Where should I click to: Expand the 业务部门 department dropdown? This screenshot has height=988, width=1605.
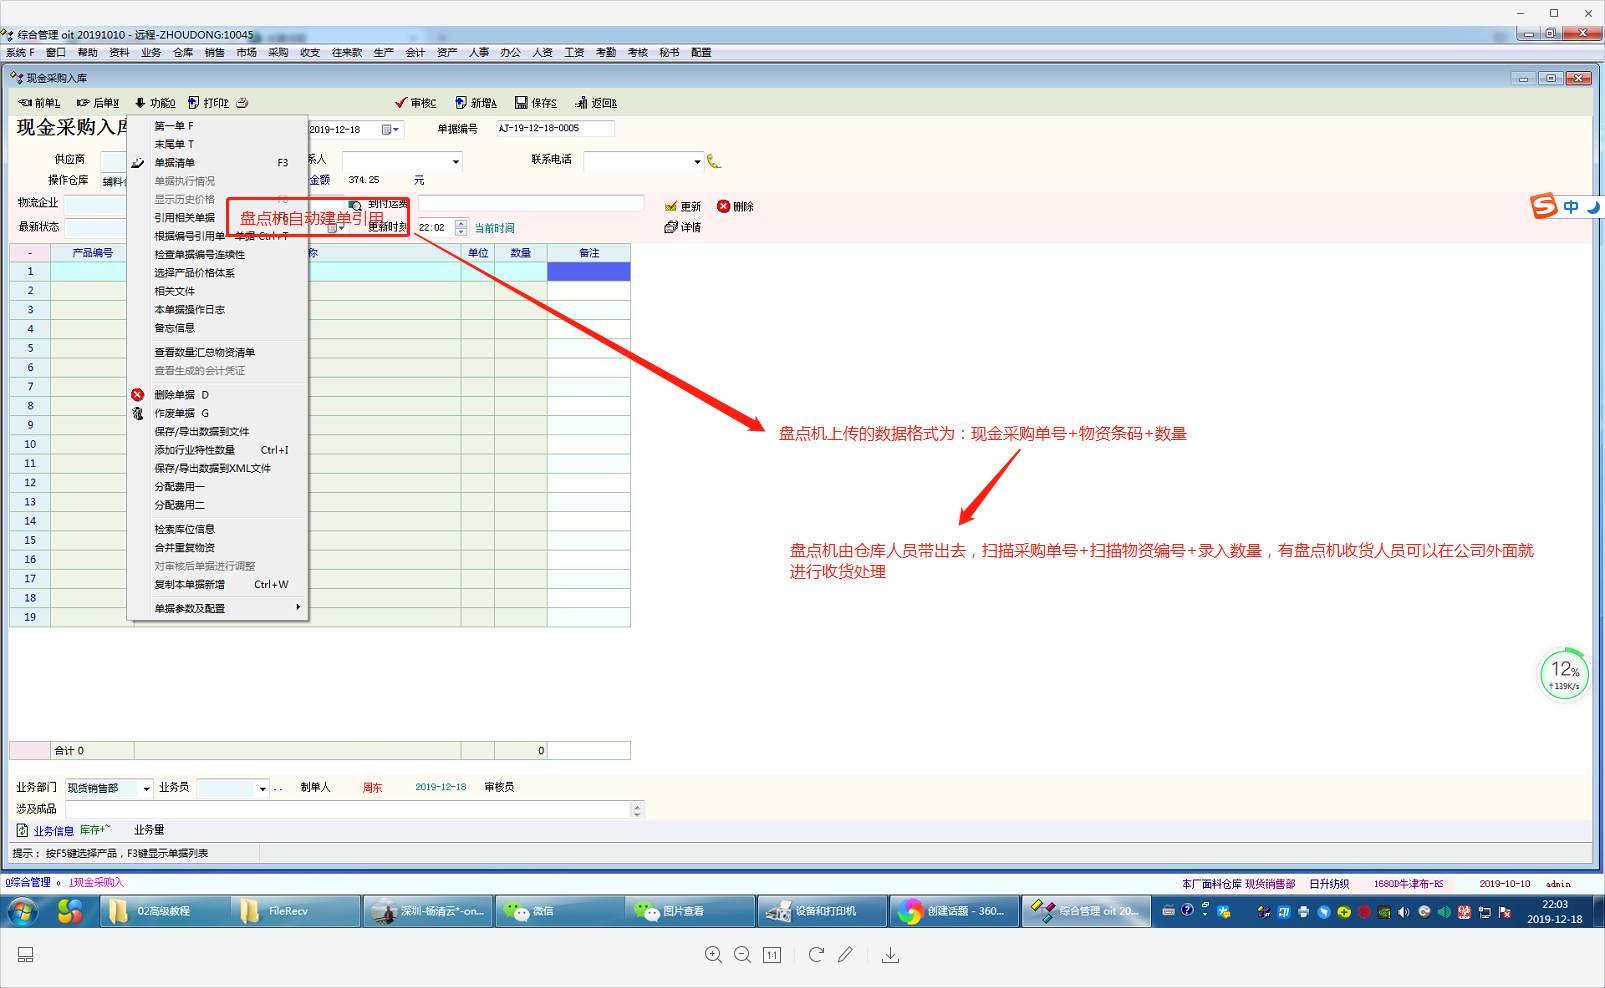pyautogui.click(x=146, y=789)
